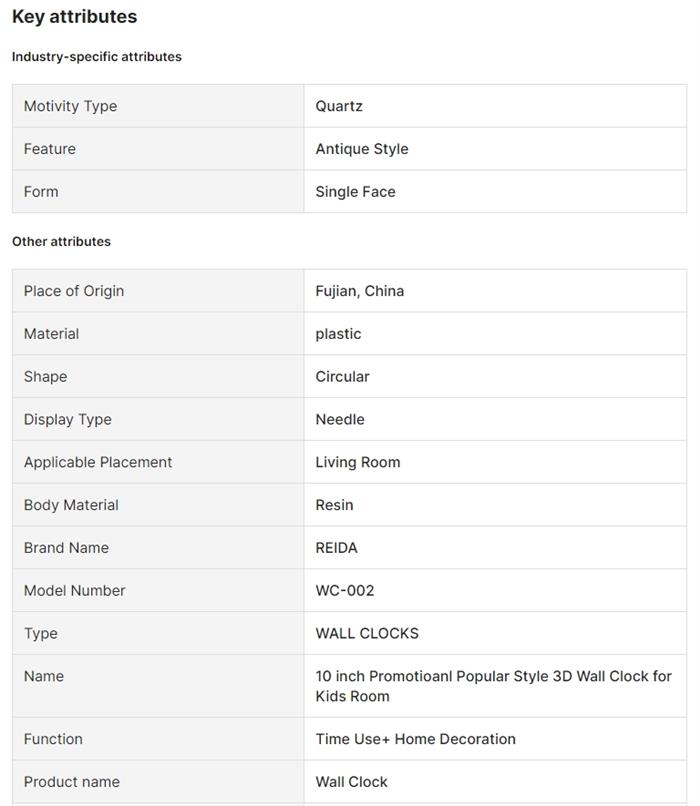Image resolution: width=700 pixels, height=806 pixels.
Task: Click the Wall Clock product name value
Action: pyautogui.click(x=351, y=782)
